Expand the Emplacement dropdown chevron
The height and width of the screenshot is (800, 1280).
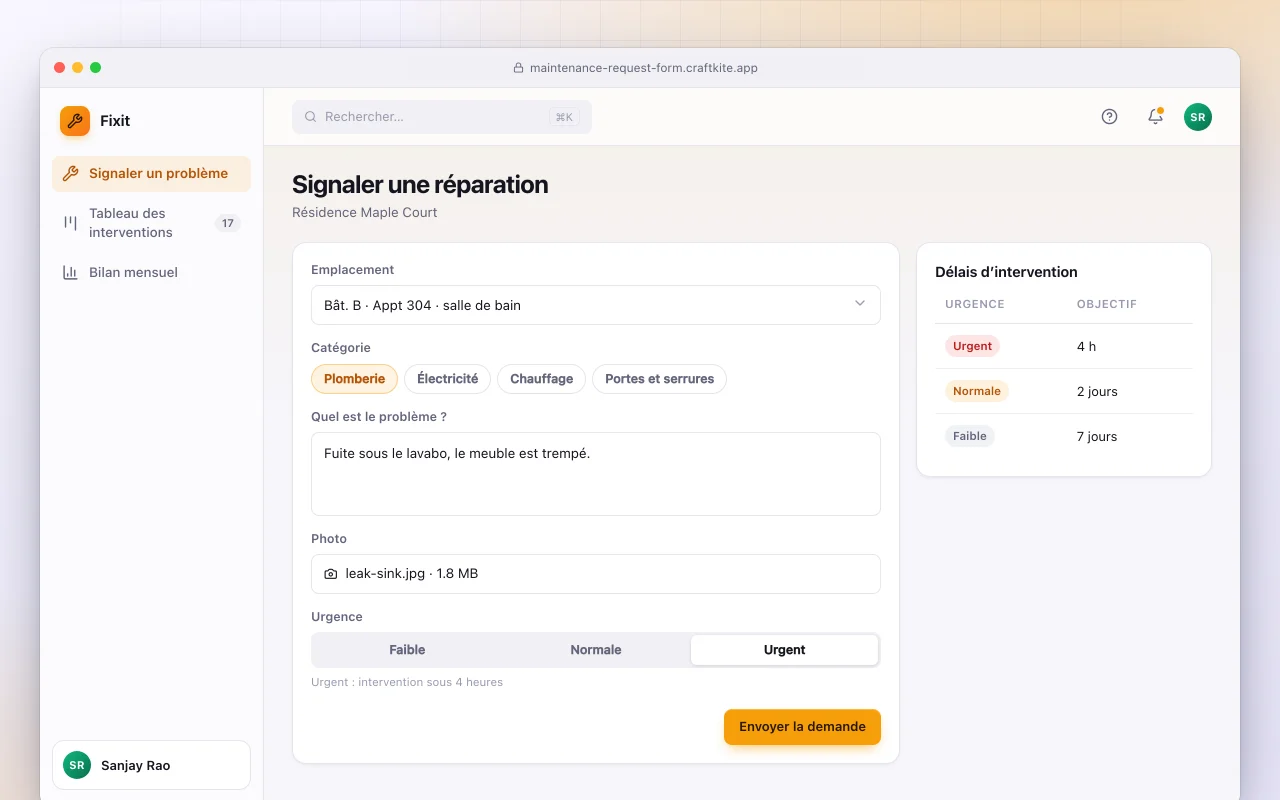(859, 304)
